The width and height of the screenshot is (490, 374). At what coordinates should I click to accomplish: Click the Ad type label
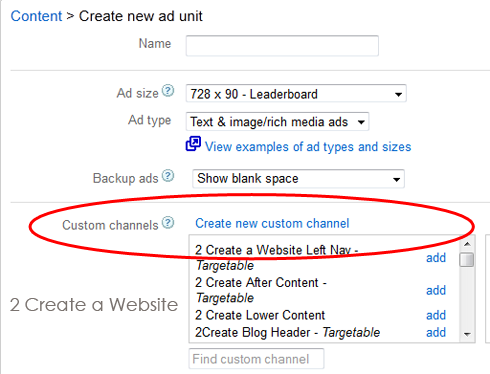pyautogui.click(x=150, y=120)
